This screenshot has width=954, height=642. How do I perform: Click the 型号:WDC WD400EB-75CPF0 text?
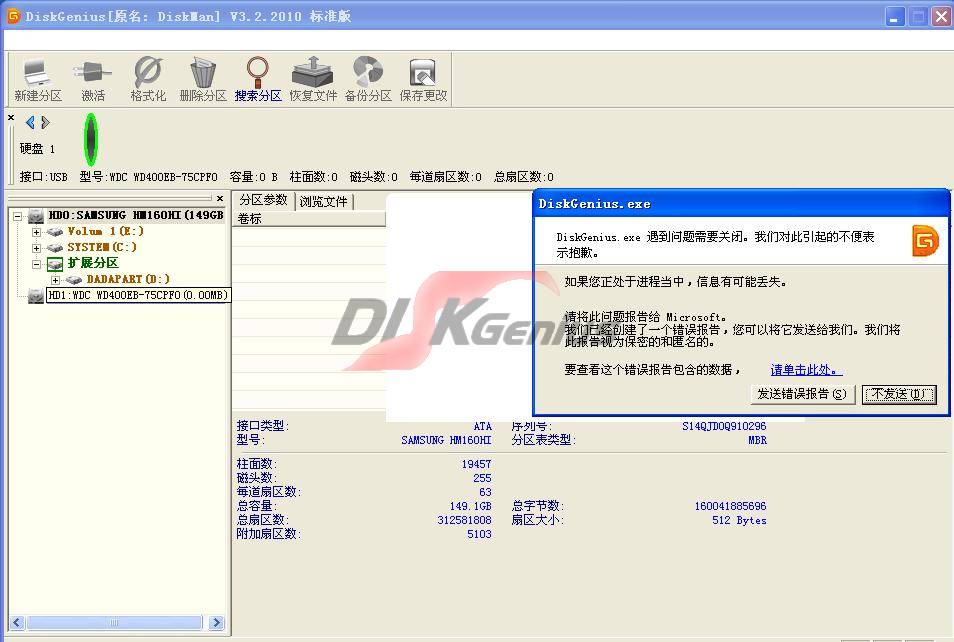(x=148, y=177)
